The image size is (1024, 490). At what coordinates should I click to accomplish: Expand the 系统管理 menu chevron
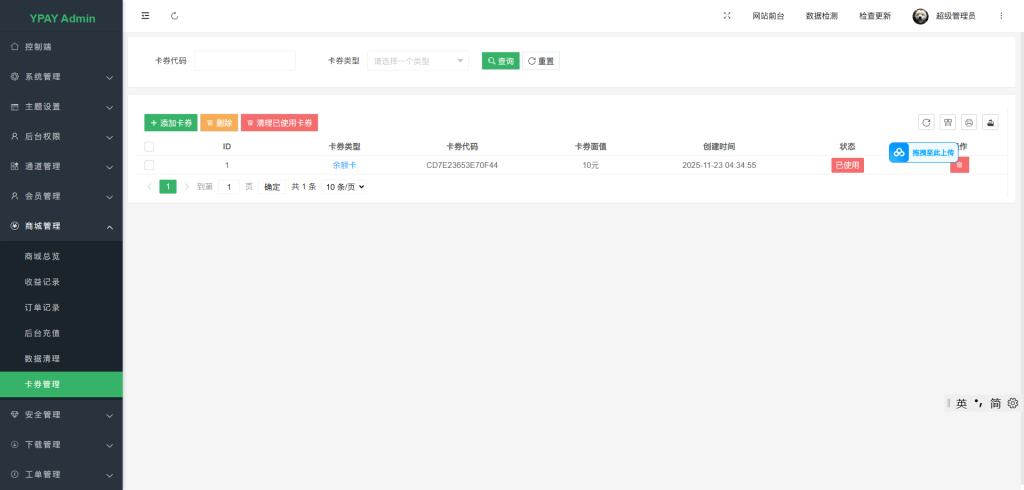tap(110, 78)
